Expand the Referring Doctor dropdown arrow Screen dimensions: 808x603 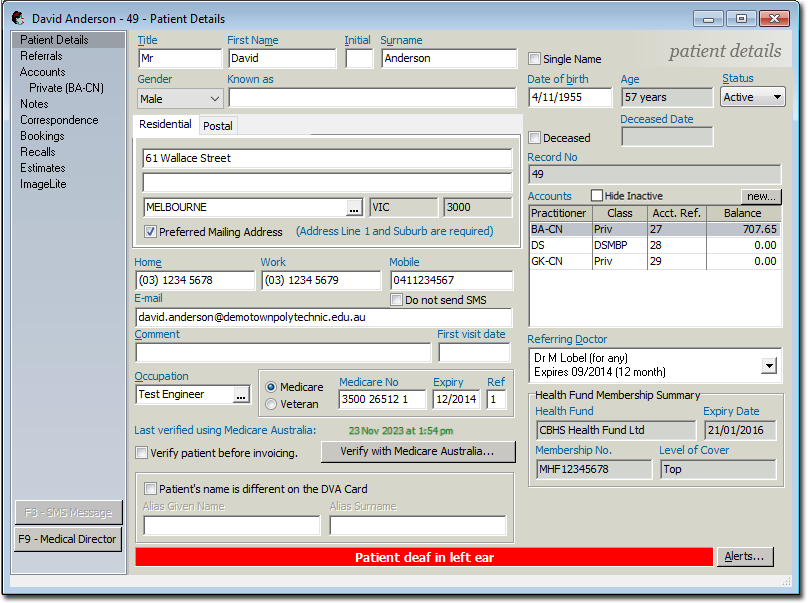click(x=769, y=366)
